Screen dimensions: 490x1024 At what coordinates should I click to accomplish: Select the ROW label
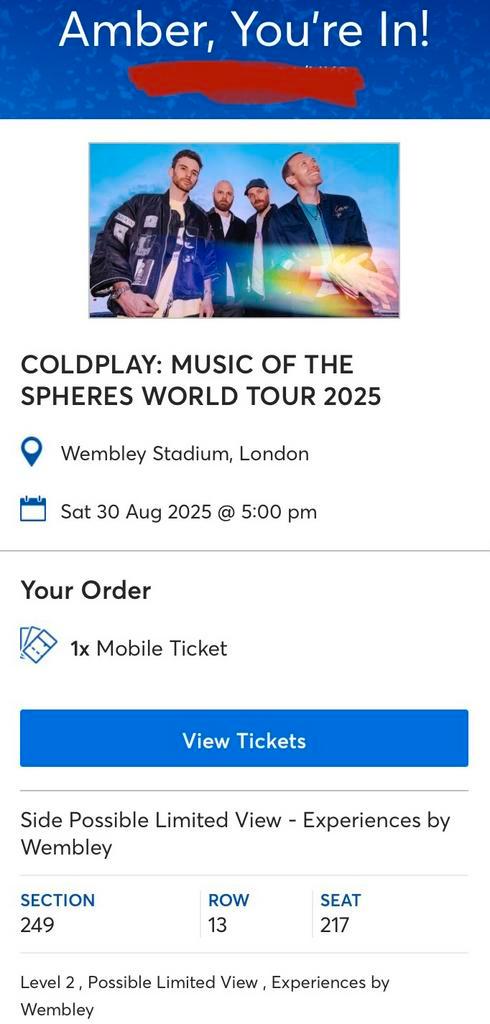tap(229, 900)
